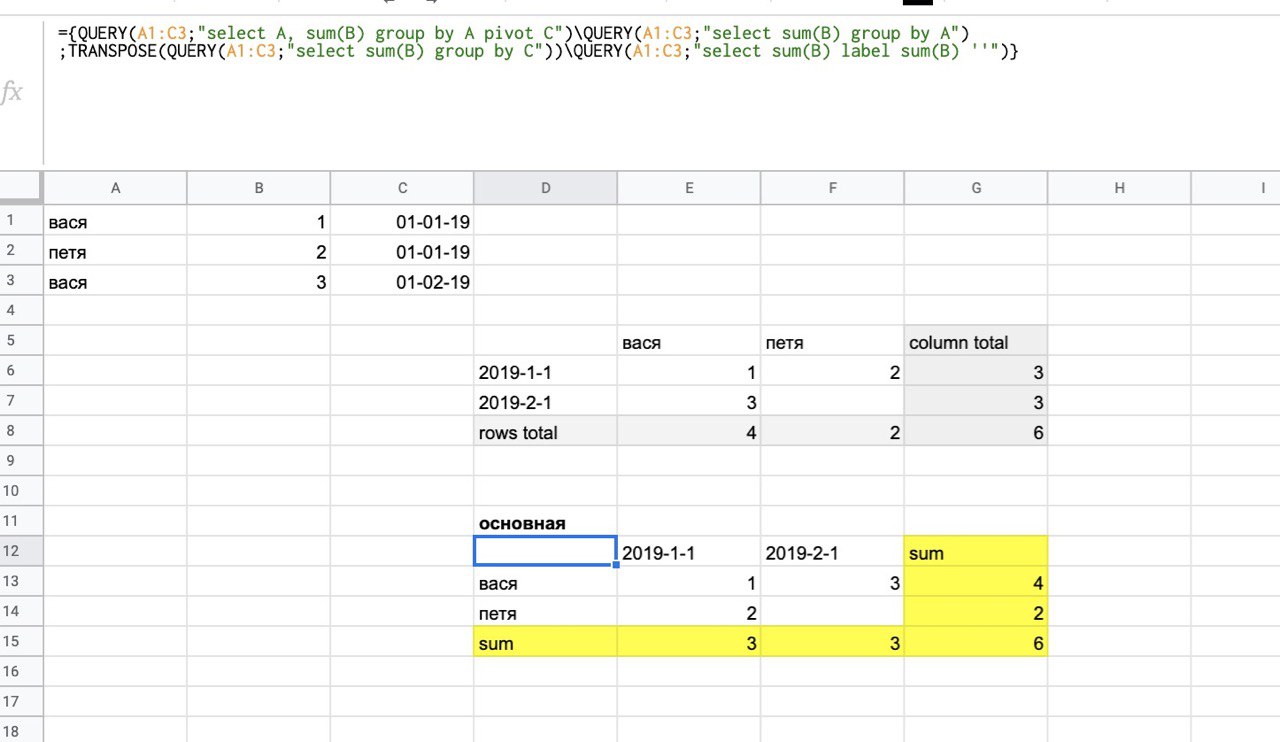Screen dimensions: 1280x742
Task: Select column A header
Action: 115,188
